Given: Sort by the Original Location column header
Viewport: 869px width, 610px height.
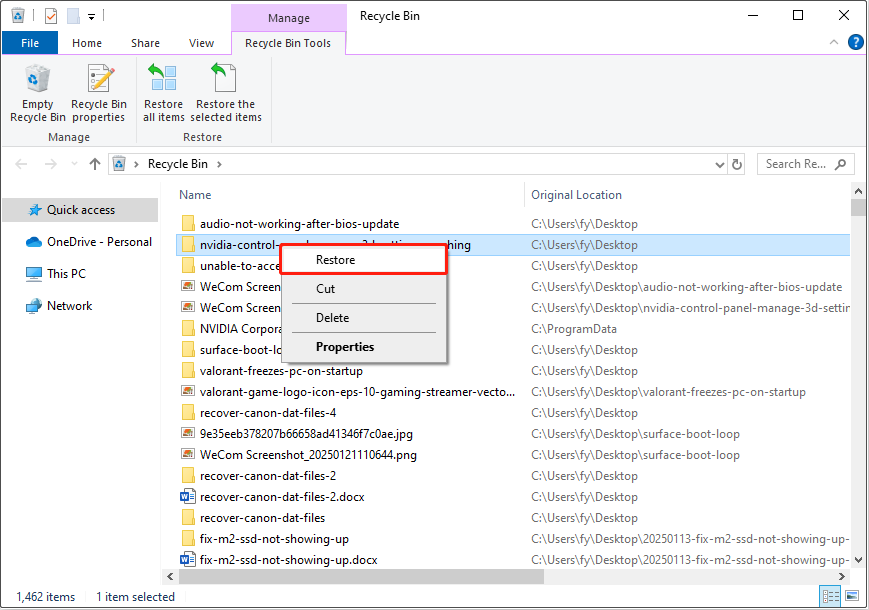Looking at the screenshot, I should pyautogui.click(x=576, y=195).
